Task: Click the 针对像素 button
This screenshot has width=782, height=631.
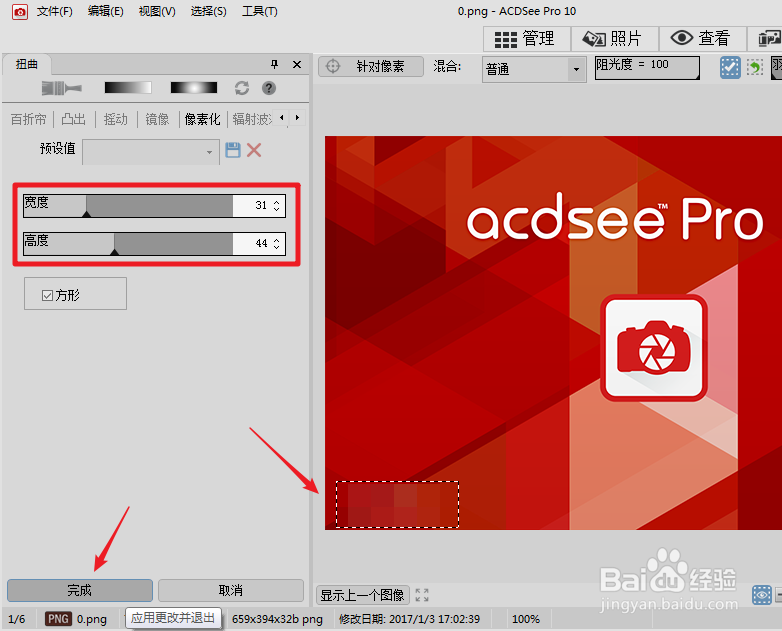Action: [x=371, y=66]
